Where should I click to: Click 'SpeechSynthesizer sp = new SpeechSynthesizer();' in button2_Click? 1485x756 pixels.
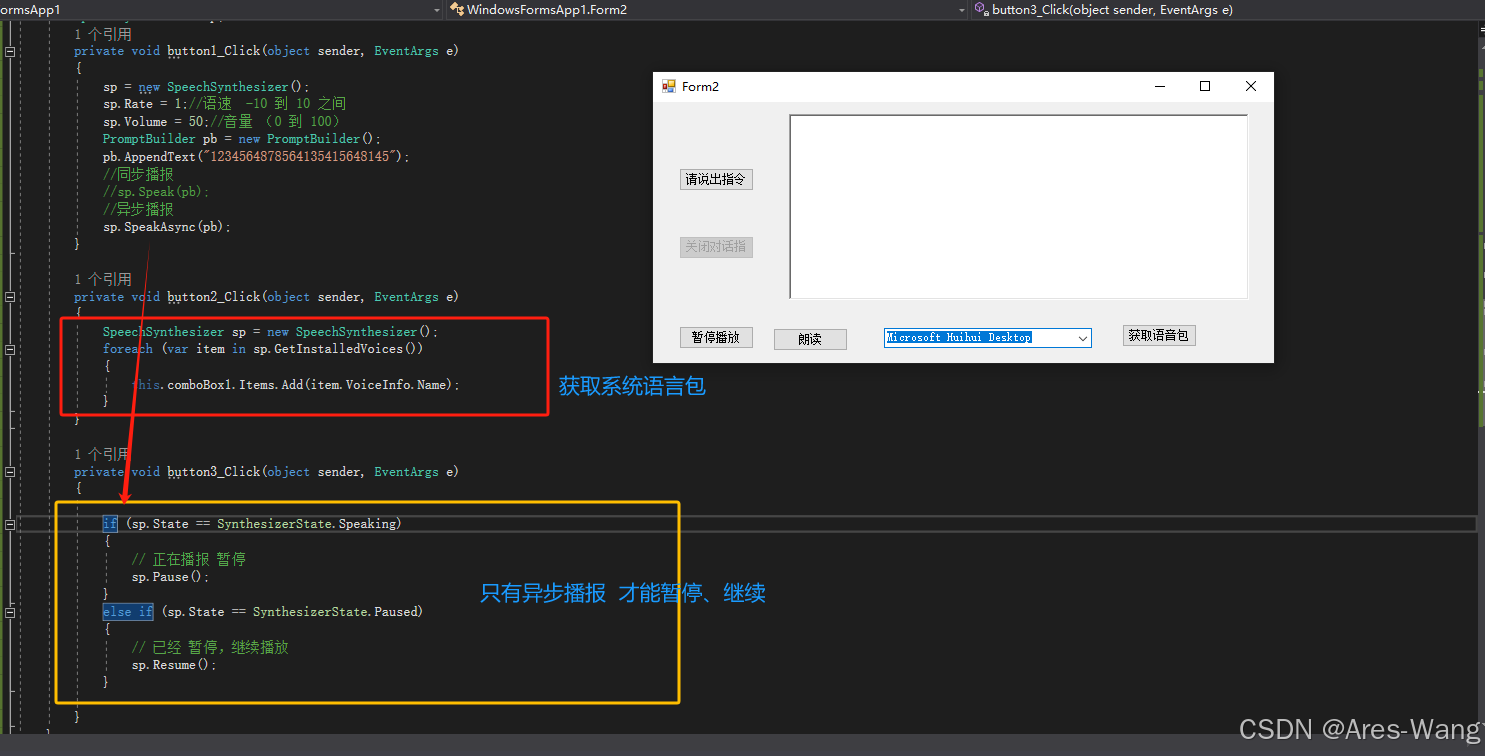pyautogui.click(x=270, y=332)
